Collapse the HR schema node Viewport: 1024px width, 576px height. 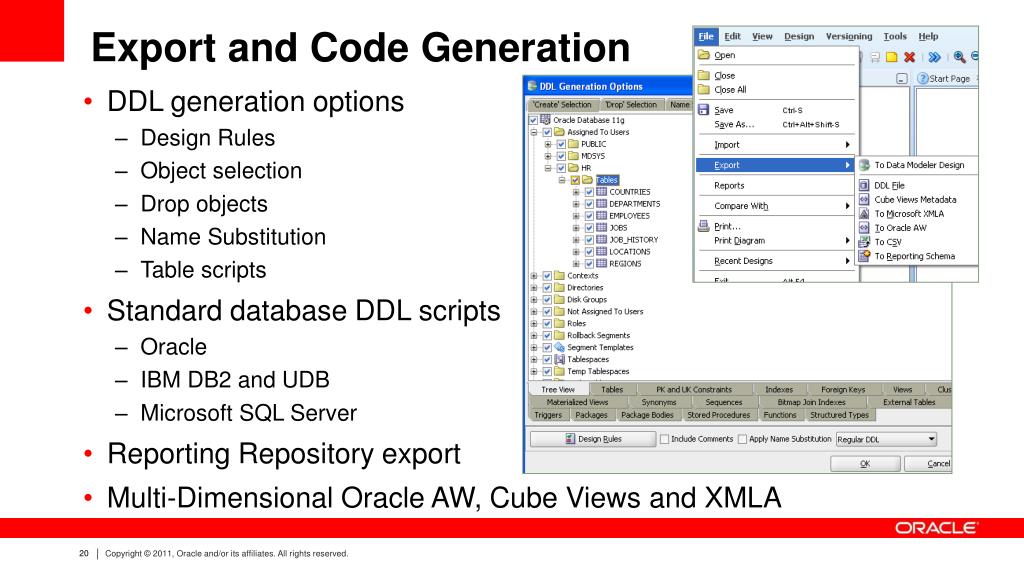548,168
